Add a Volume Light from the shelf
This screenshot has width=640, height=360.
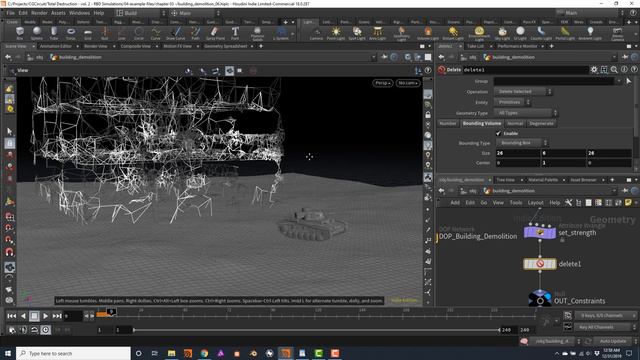coord(428,33)
